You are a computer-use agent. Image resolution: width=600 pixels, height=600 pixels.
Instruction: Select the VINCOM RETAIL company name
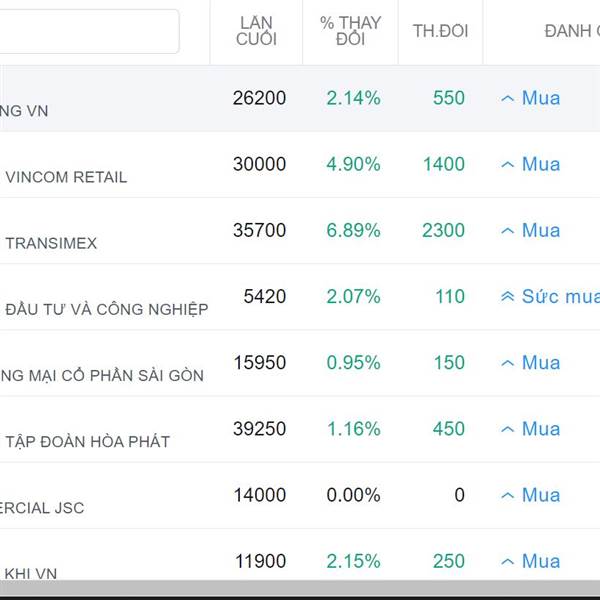pyautogui.click(x=66, y=177)
